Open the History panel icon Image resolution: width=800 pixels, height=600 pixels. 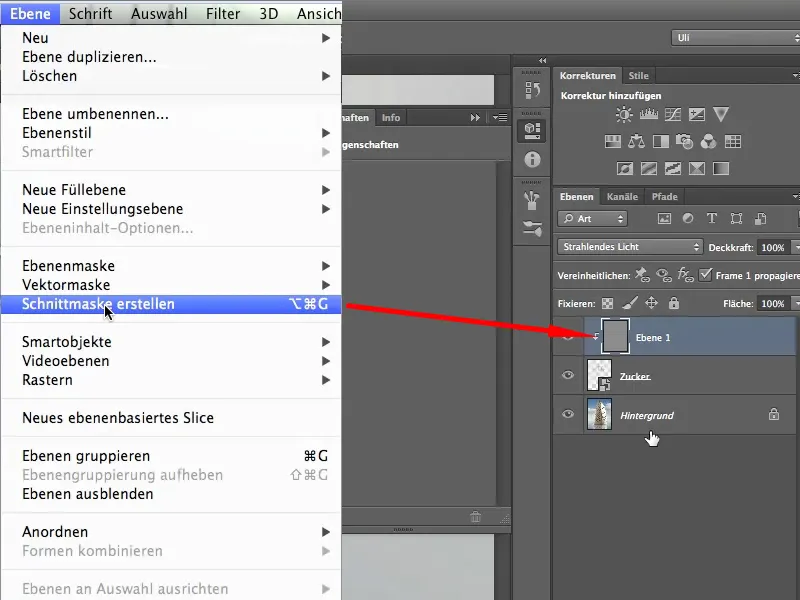532,90
